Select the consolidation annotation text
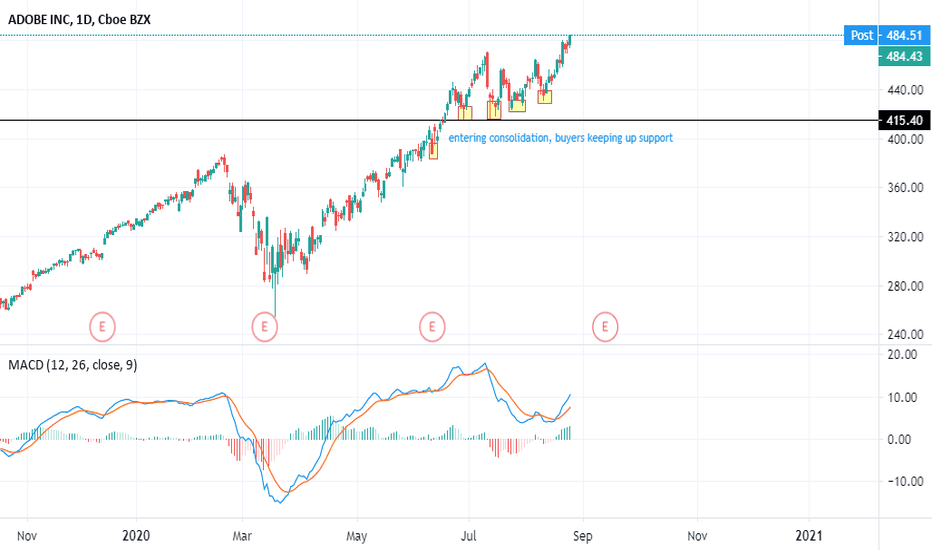Screen dimensions: 932x550 (x=561, y=138)
